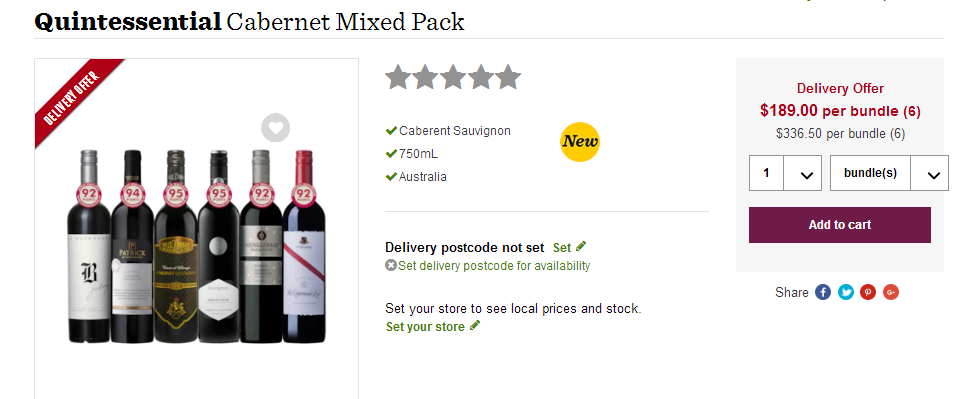The image size is (962, 399).
Task: Click the grey X availability icon
Action: (391, 265)
